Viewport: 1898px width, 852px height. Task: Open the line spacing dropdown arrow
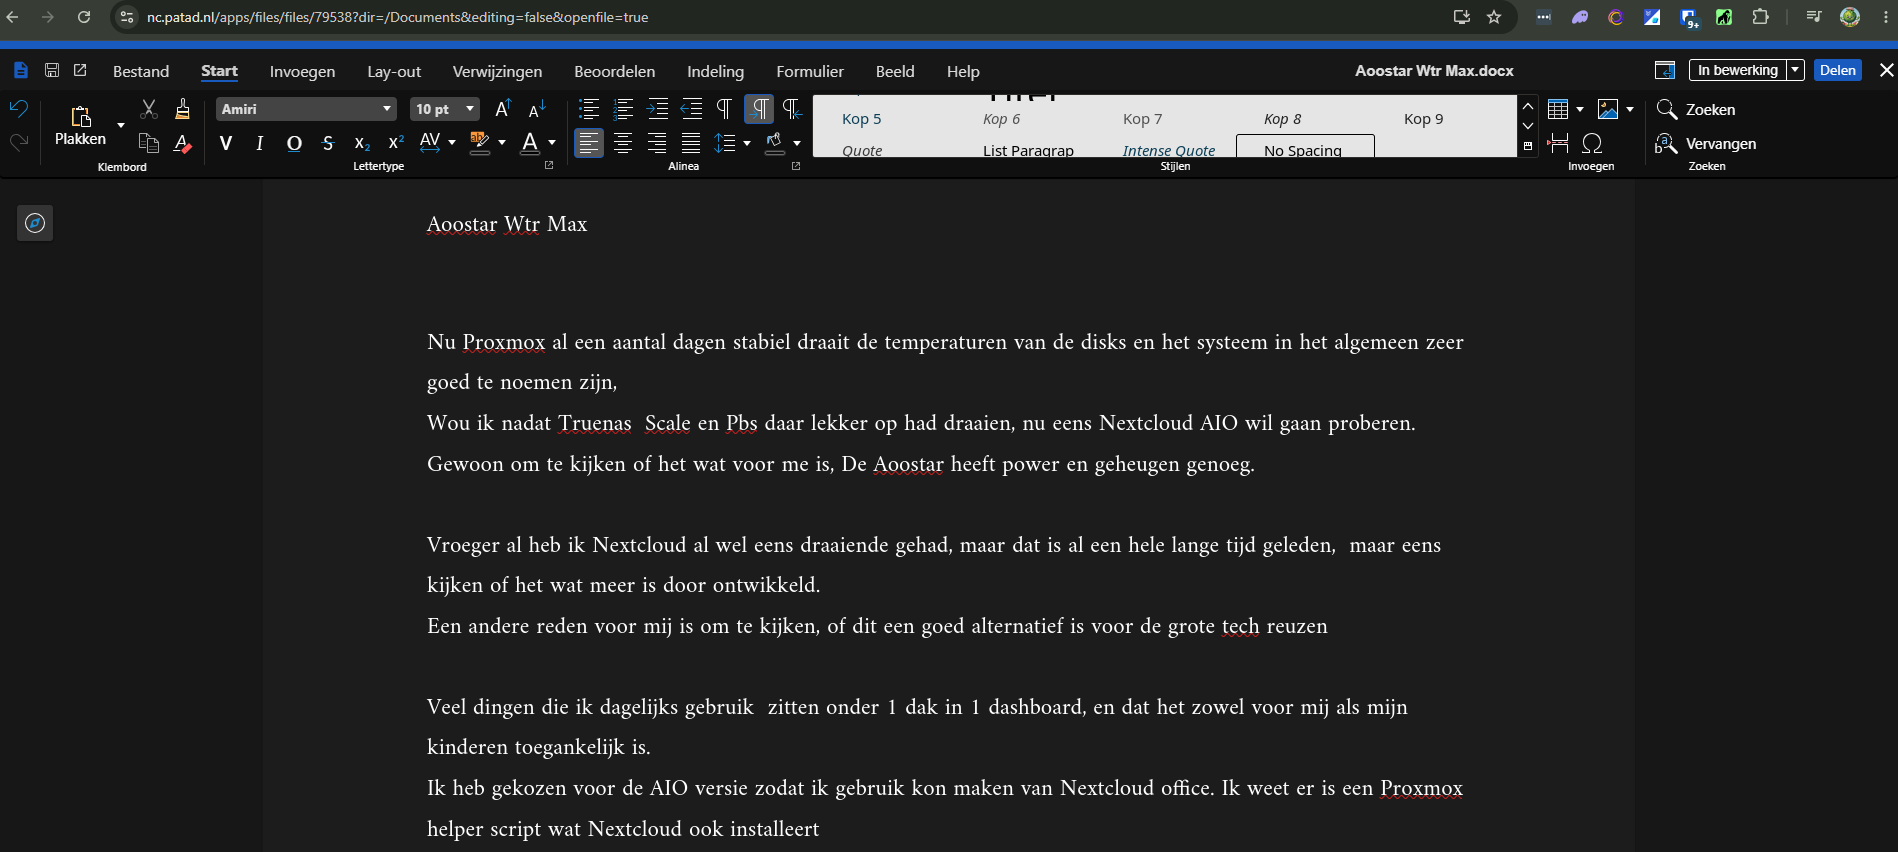(747, 143)
